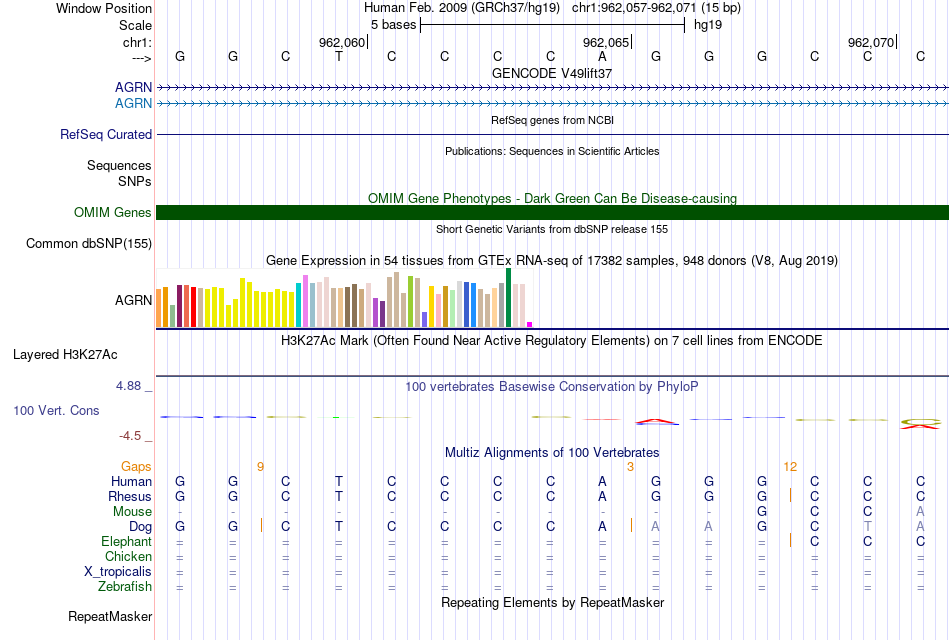Click the Scale label on the left
Viewport: 950px width, 640px height.
[x=135, y=25]
